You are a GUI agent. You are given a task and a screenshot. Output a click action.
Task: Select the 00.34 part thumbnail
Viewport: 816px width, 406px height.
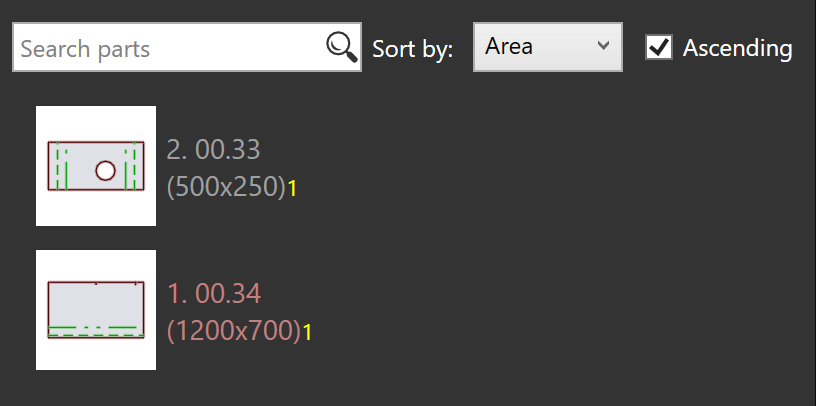tap(96, 310)
